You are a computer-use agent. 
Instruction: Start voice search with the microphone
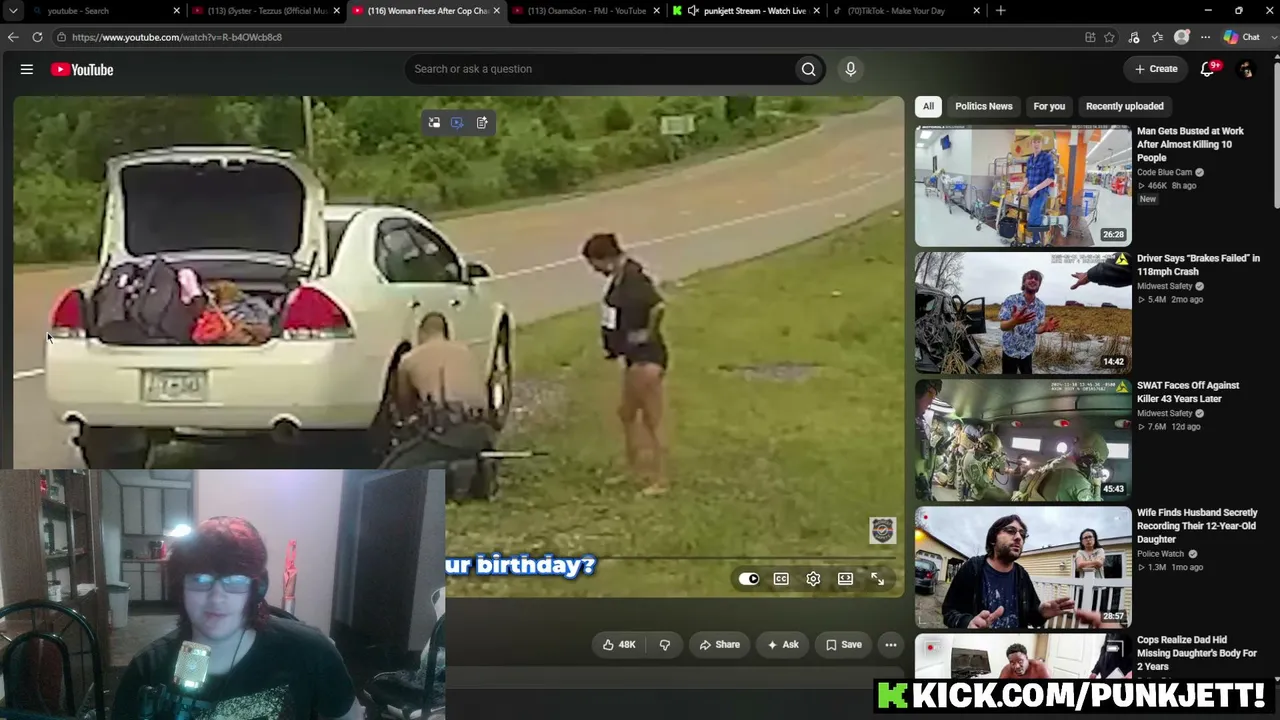coord(850,69)
